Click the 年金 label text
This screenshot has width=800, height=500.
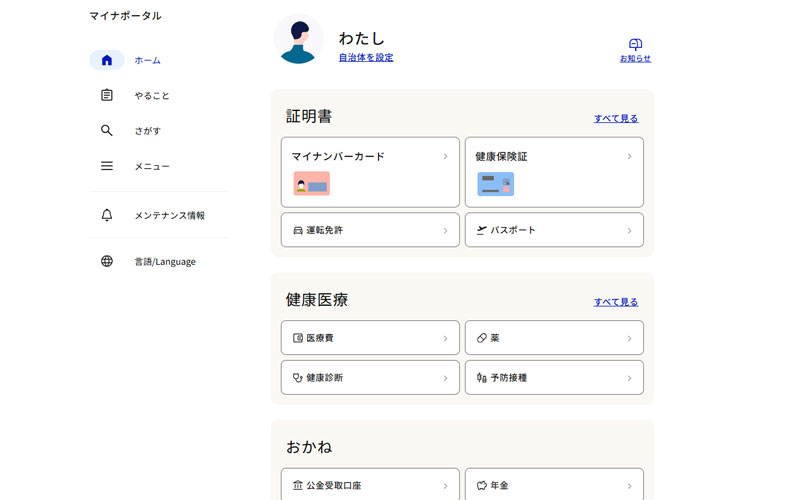point(499,485)
